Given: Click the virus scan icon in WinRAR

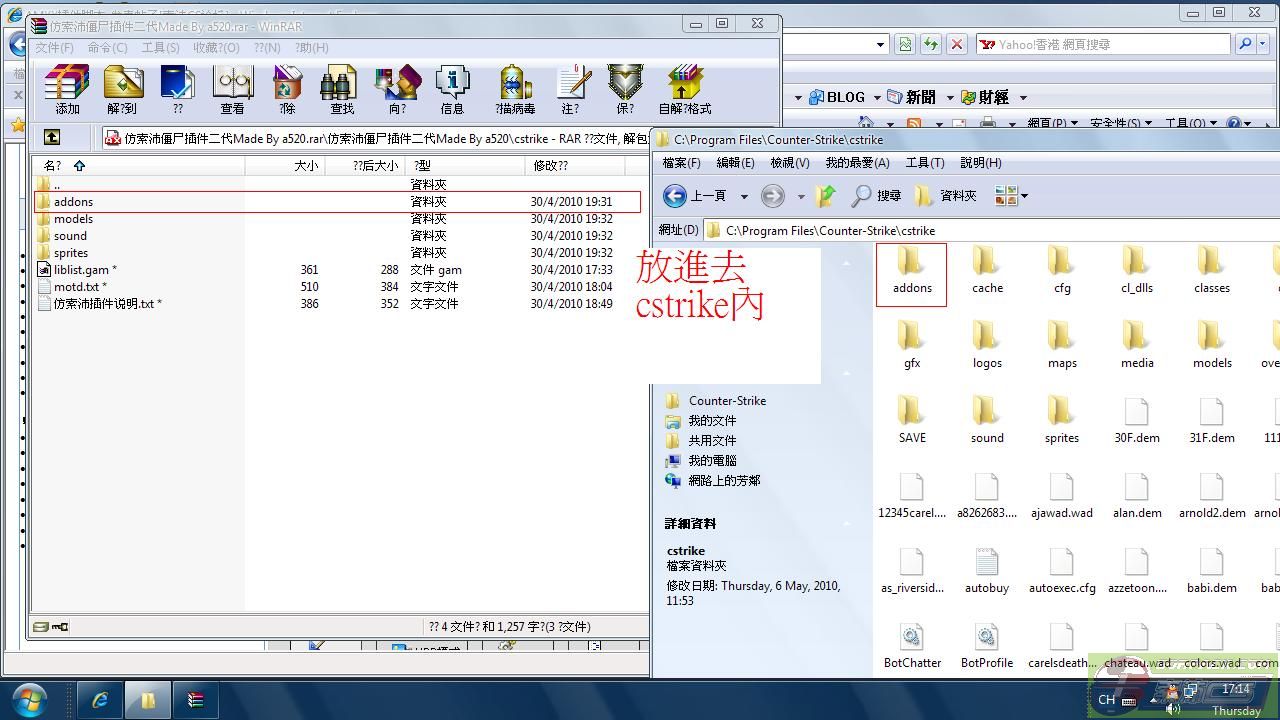Looking at the screenshot, I should (x=515, y=90).
